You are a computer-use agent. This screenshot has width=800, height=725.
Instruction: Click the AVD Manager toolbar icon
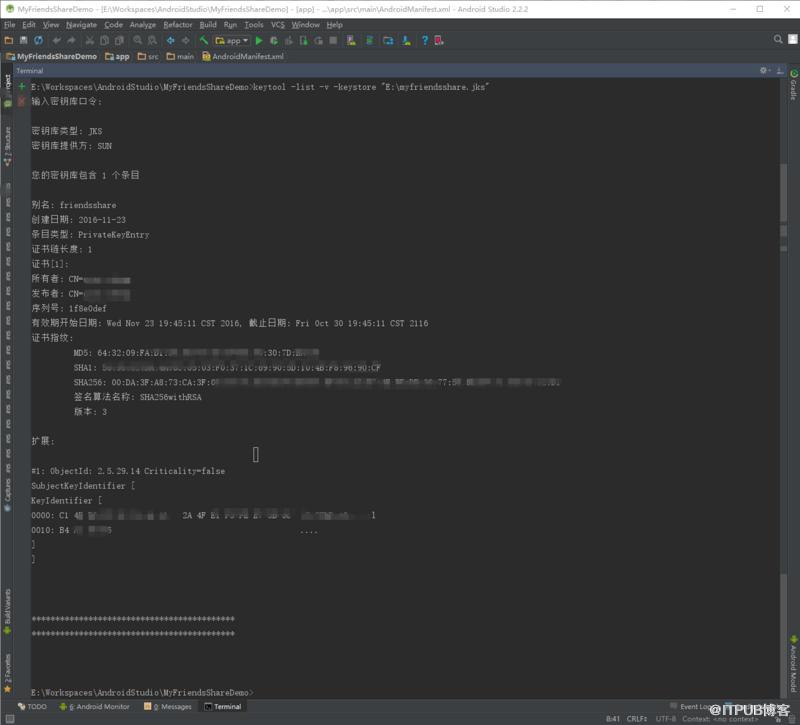pyautogui.click(x=352, y=40)
